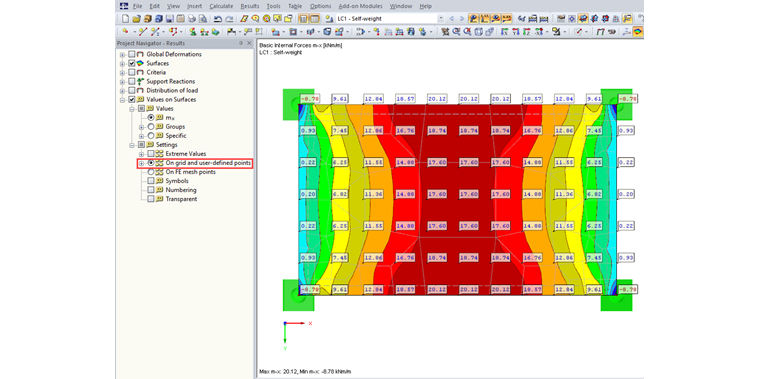
Task: Click the View in Y direction icon
Action: tap(516, 32)
